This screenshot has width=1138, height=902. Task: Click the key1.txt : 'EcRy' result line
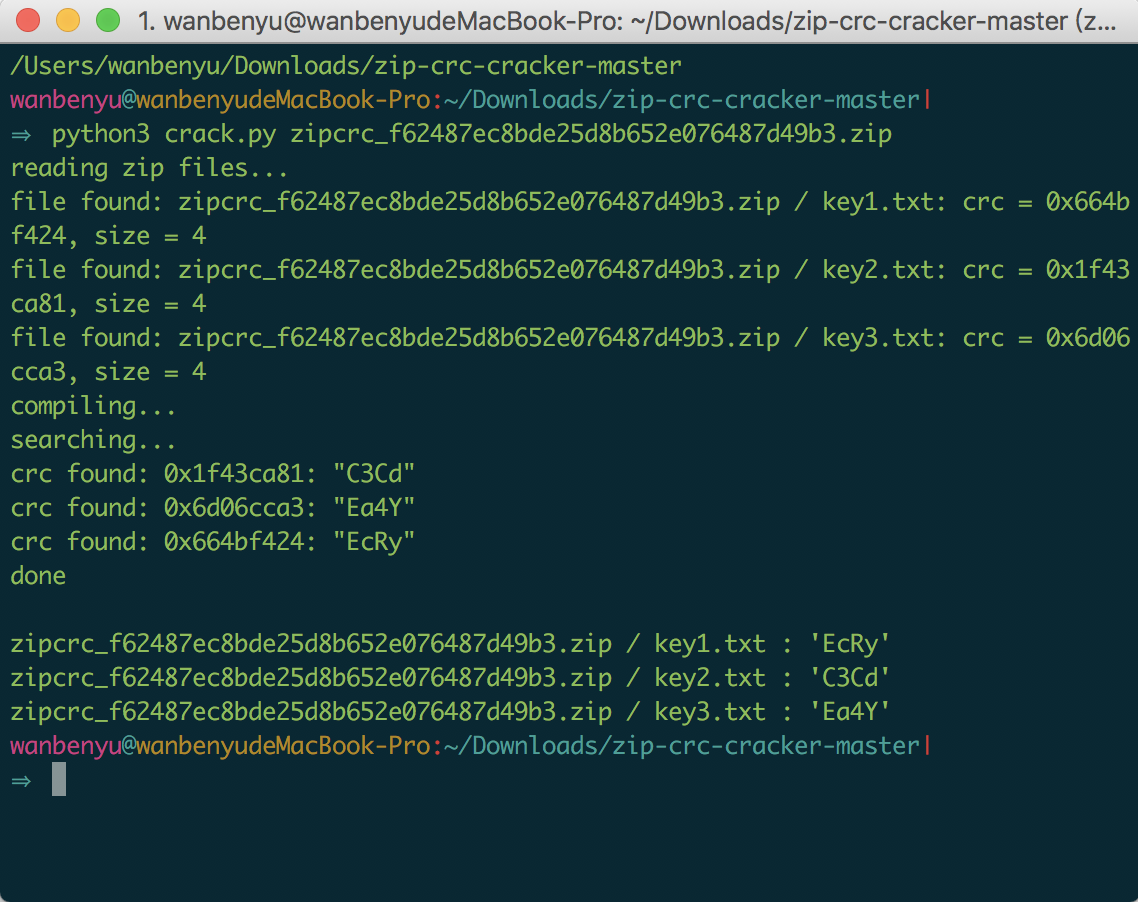pos(450,644)
